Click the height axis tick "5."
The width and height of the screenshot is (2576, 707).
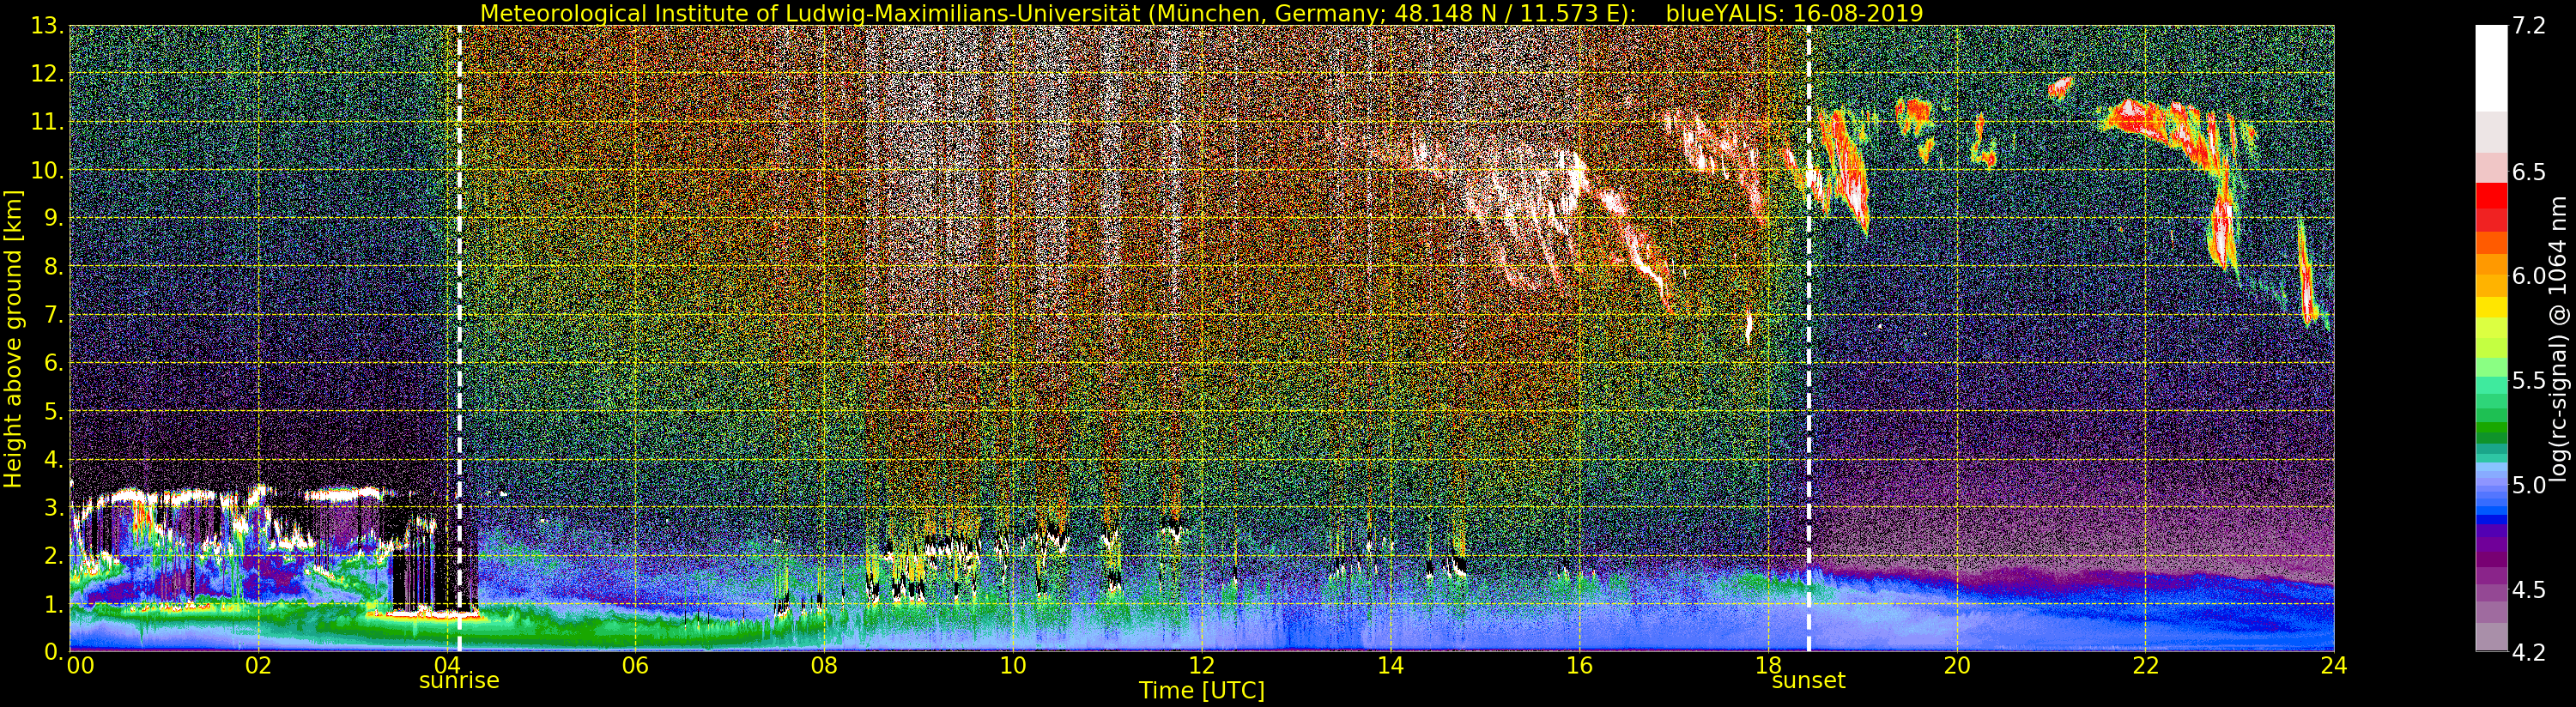(x=54, y=411)
